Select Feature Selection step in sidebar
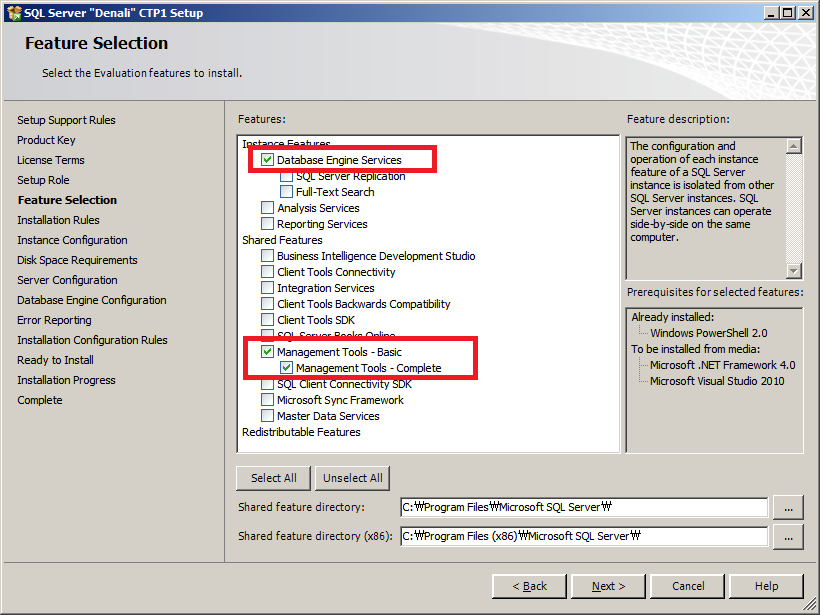The image size is (820, 615). click(67, 200)
